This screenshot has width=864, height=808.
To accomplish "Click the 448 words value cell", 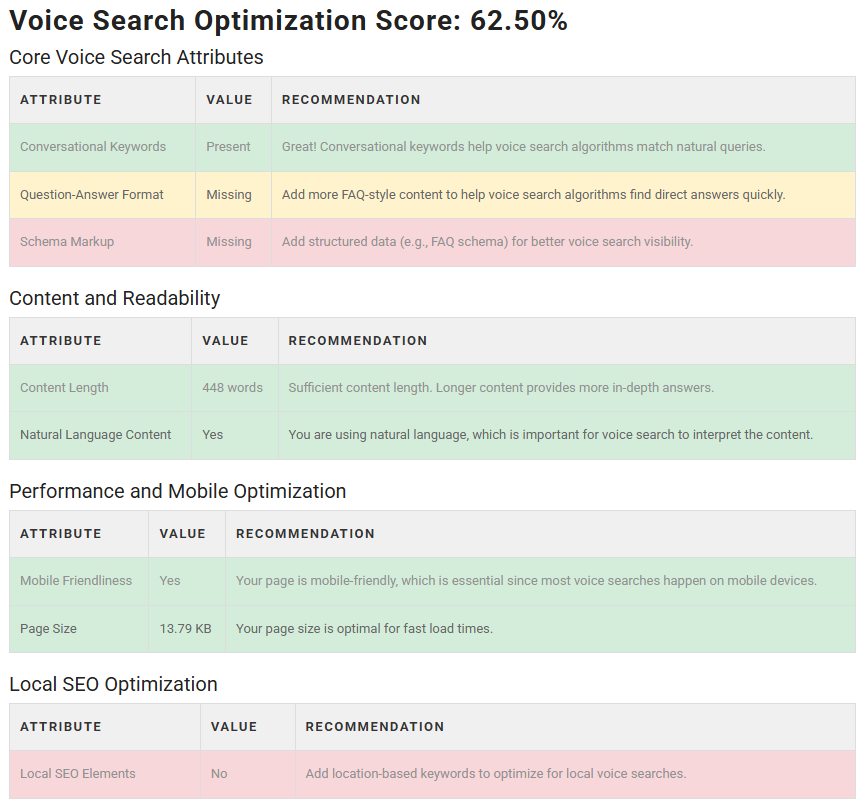I will click(x=232, y=388).
